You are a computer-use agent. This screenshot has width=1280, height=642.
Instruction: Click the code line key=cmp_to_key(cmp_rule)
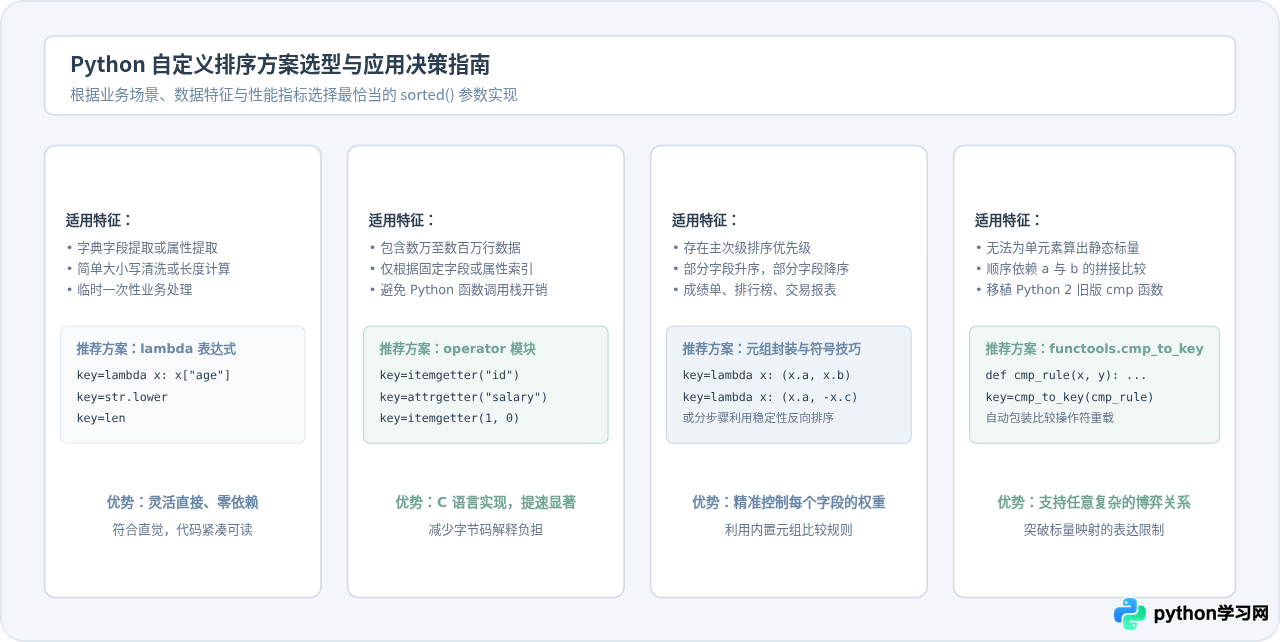pos(1070,396)
